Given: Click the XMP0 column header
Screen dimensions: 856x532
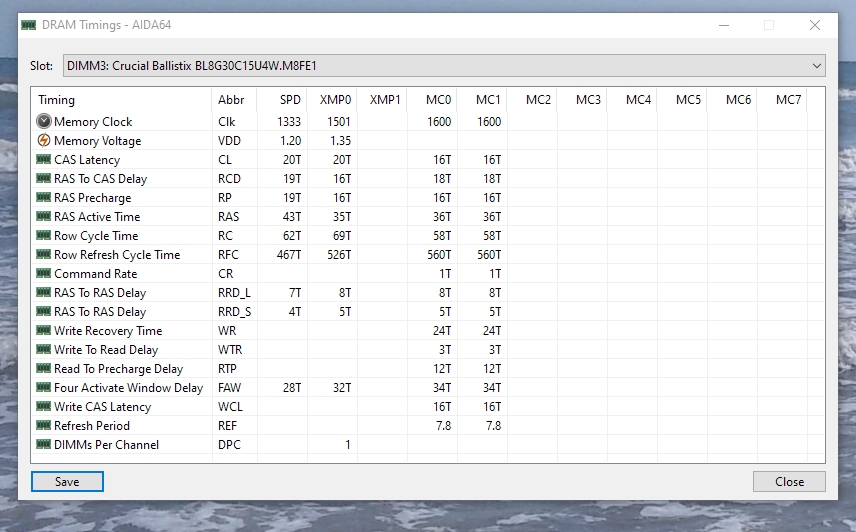Looking at the screenshot, I should (332, 100).
